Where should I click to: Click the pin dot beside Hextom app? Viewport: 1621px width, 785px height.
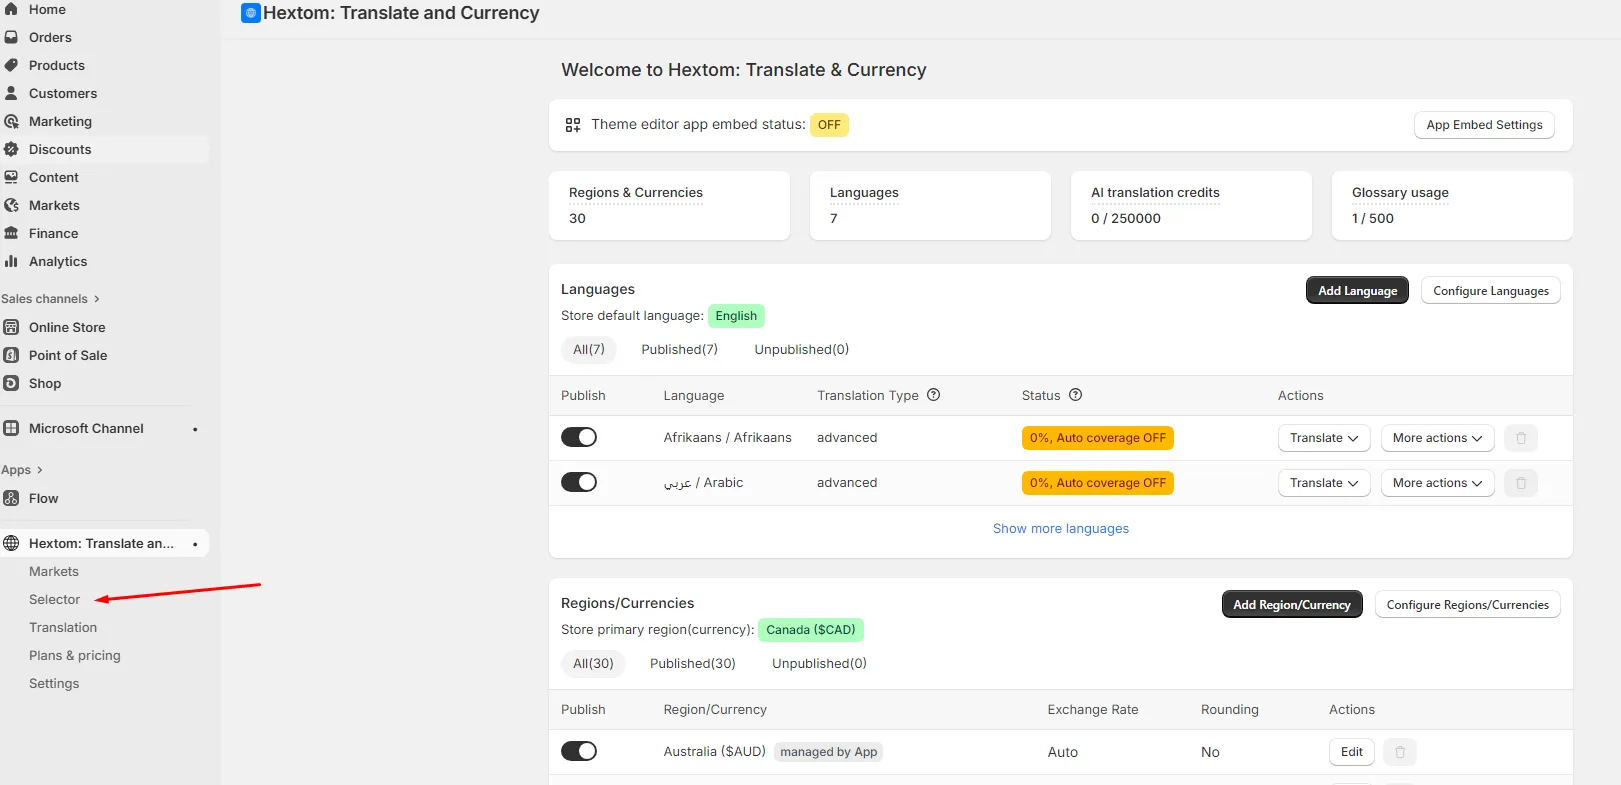(x=195, y=544)
